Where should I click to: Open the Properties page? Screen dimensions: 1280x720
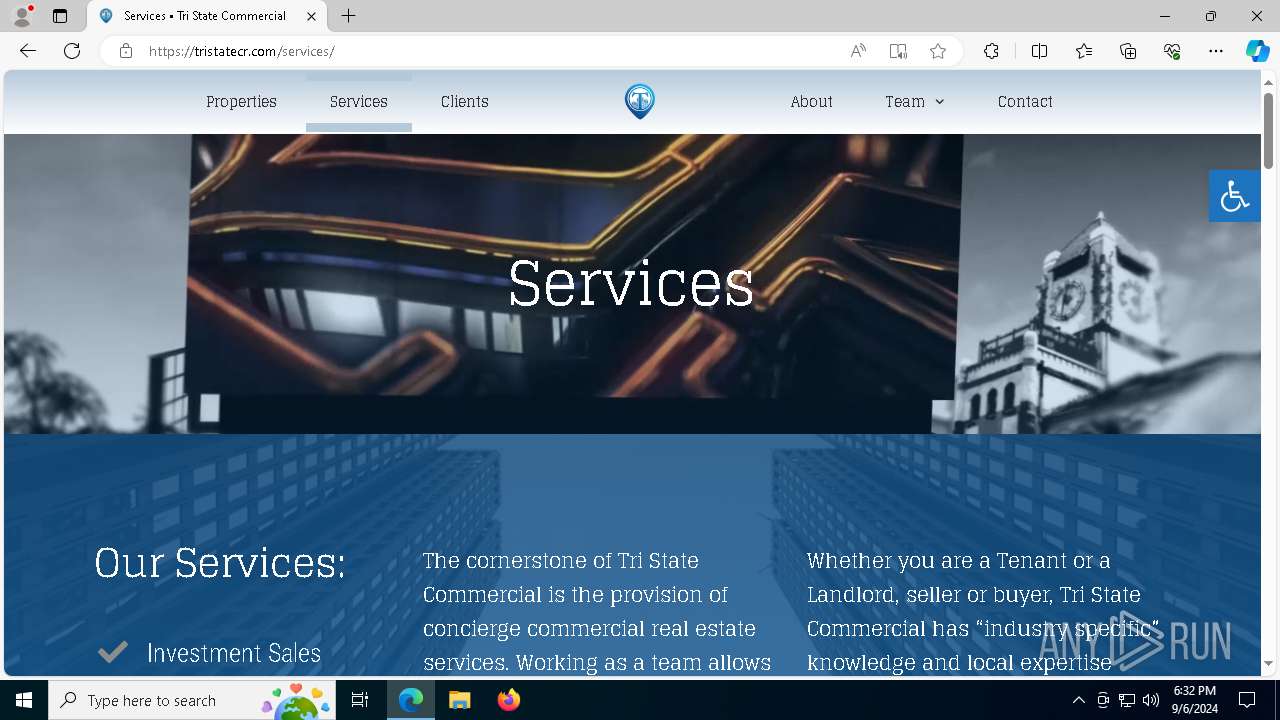(241, 102)
